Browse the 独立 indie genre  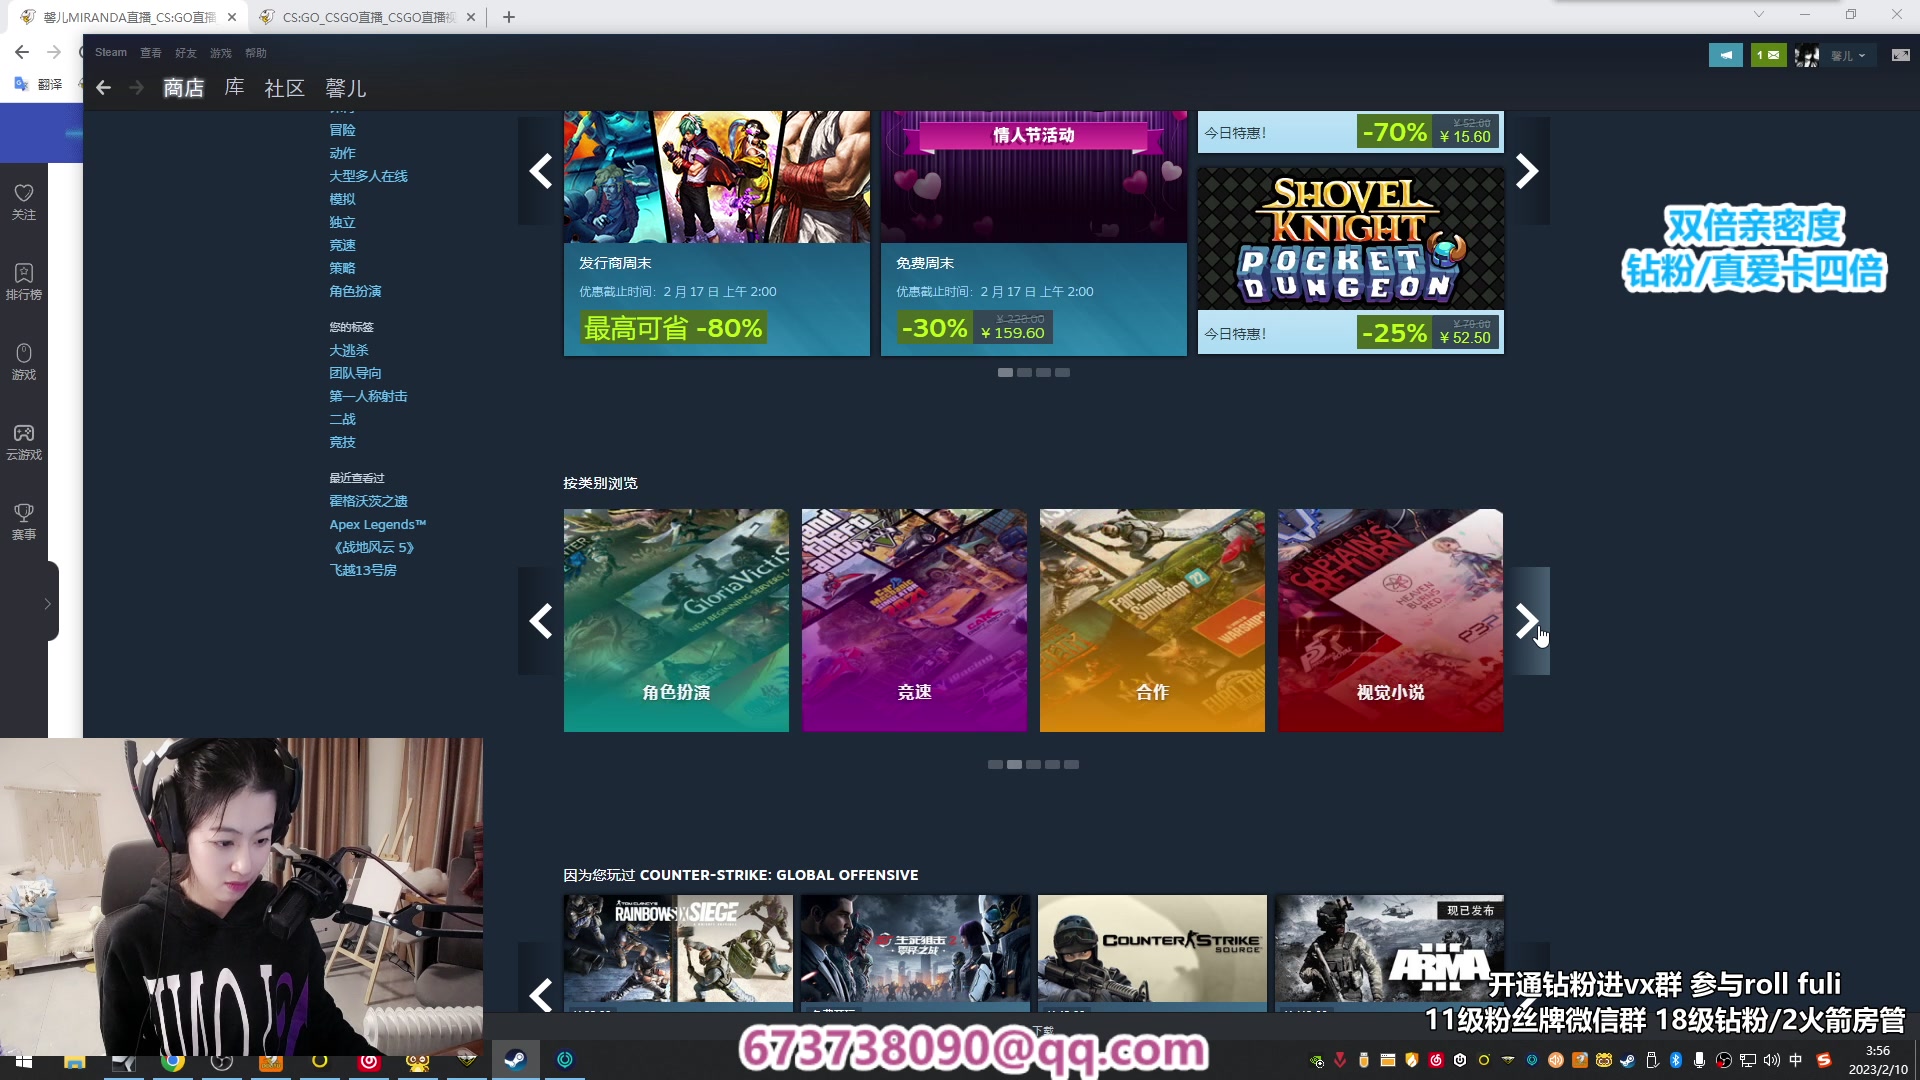coord(342,222)
